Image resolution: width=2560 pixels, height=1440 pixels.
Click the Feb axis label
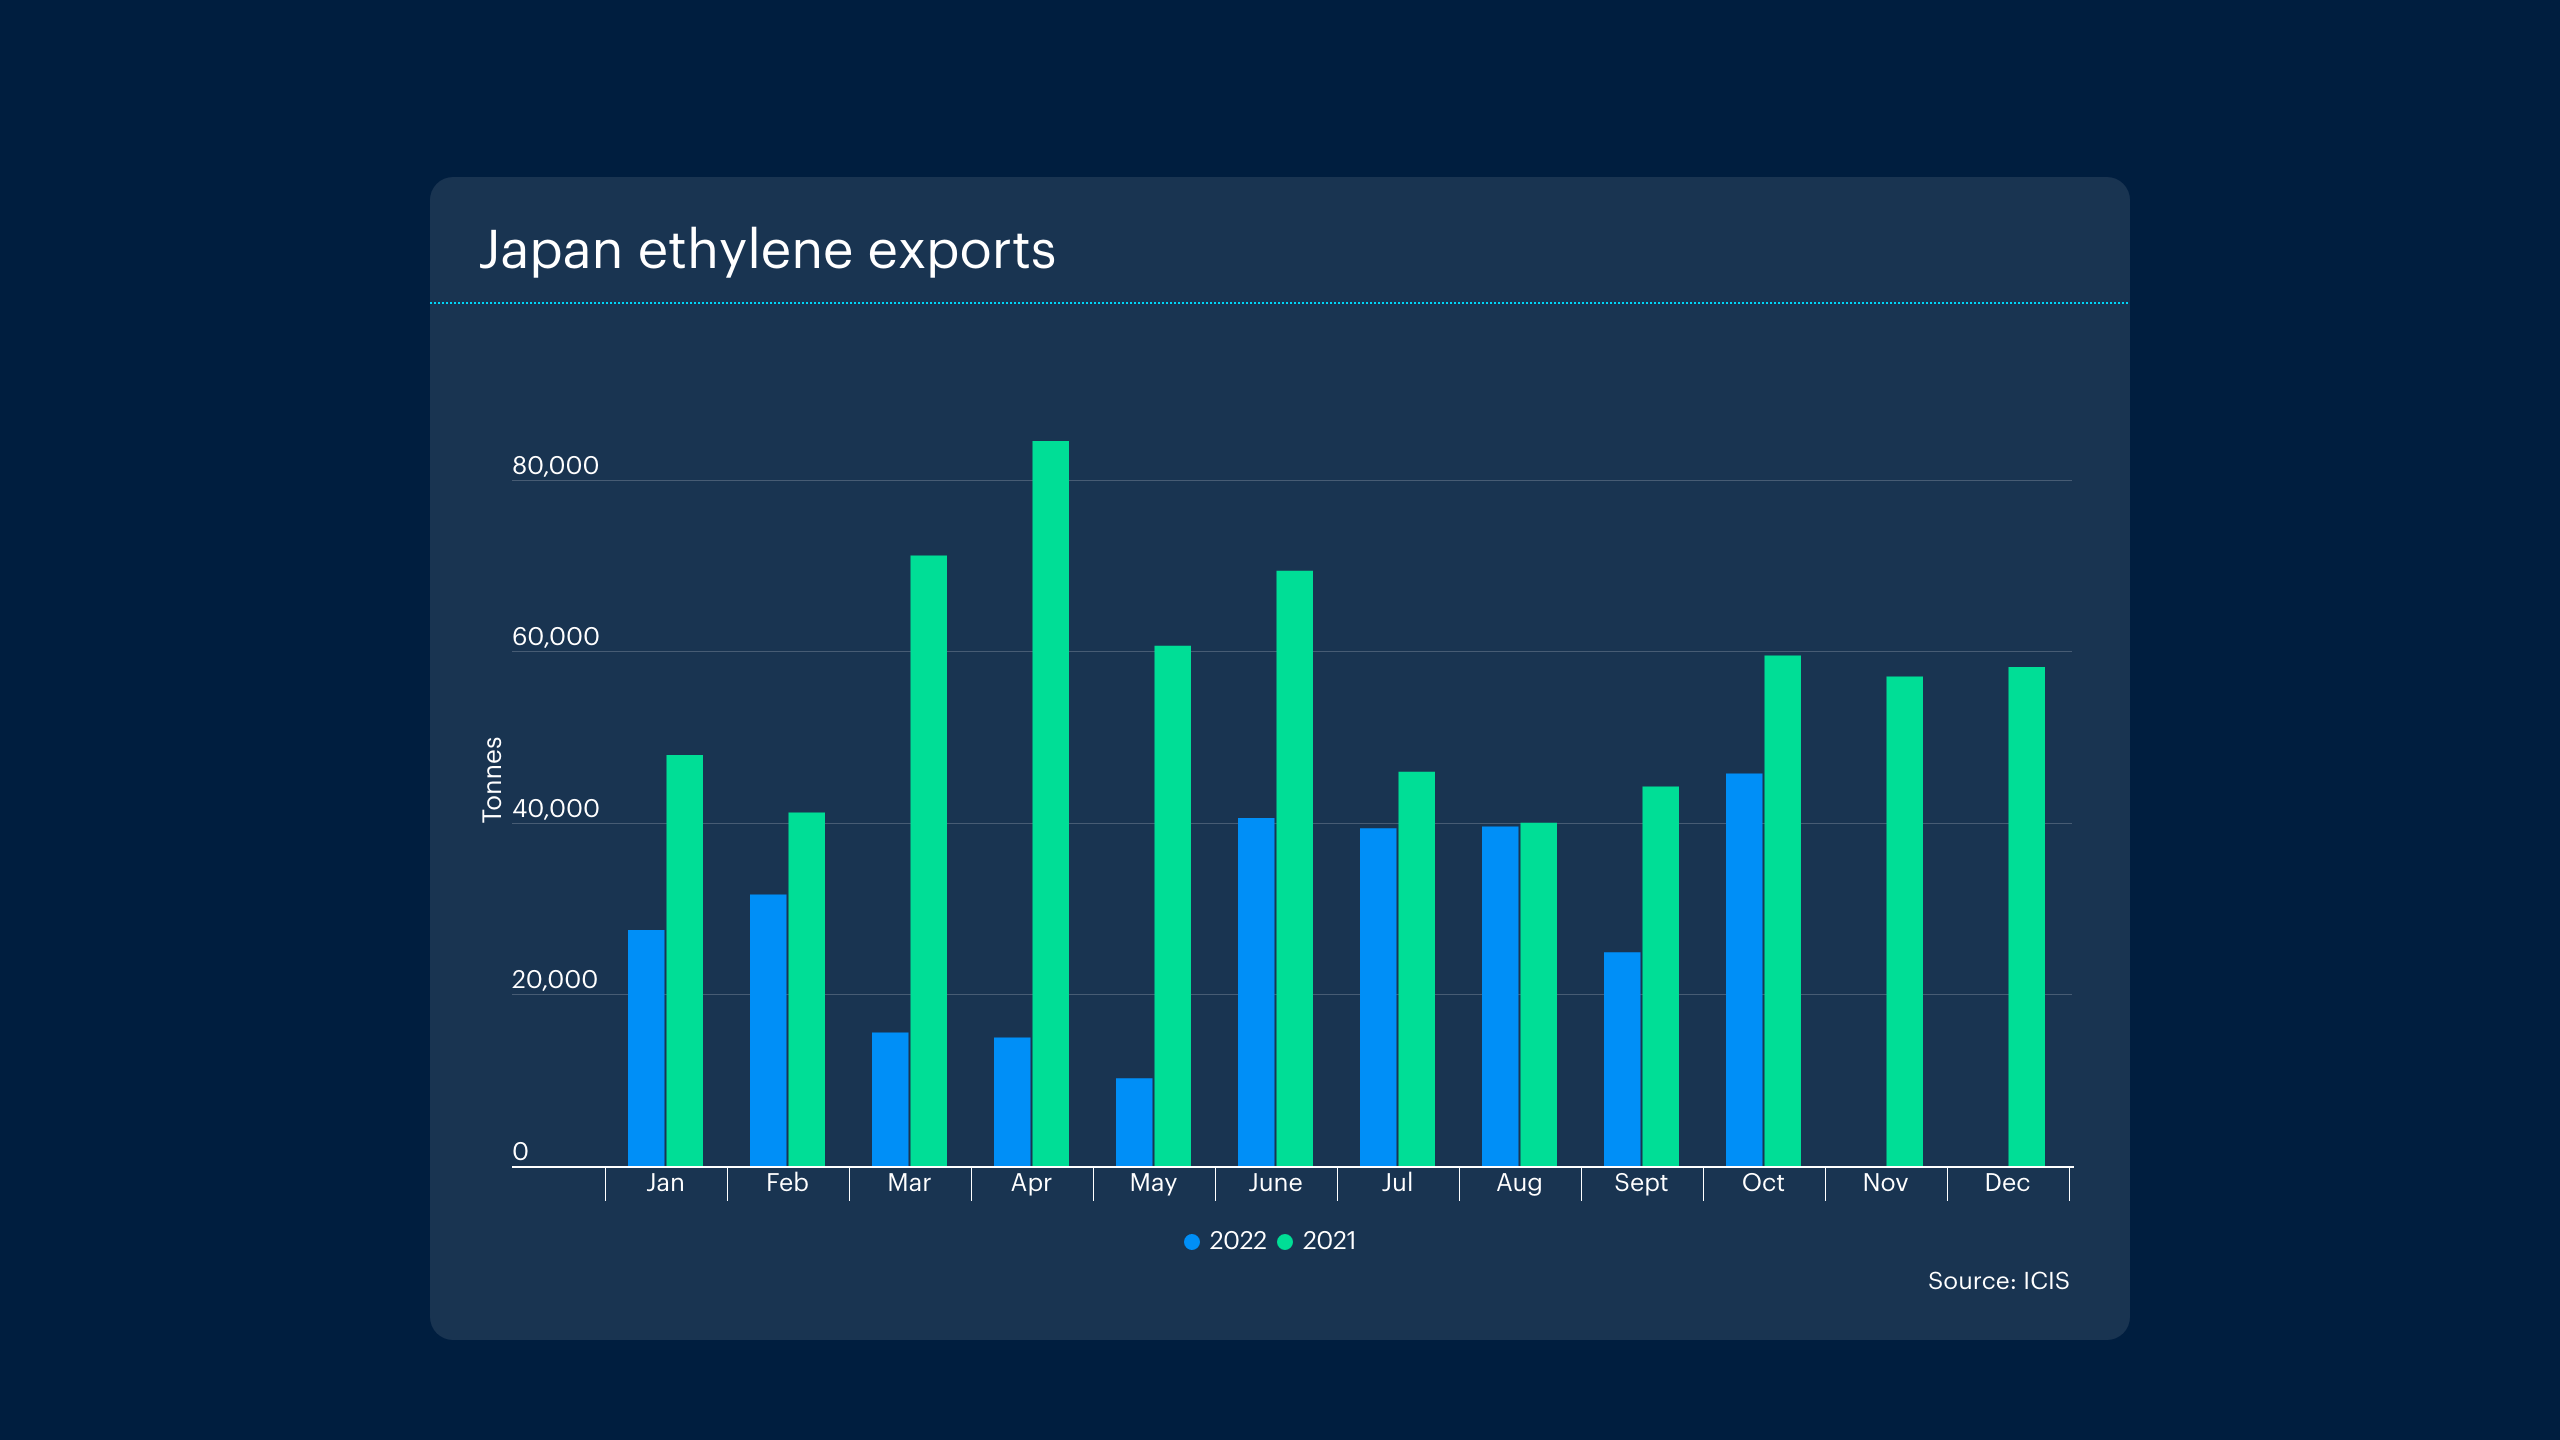[x=787, y=1183]
